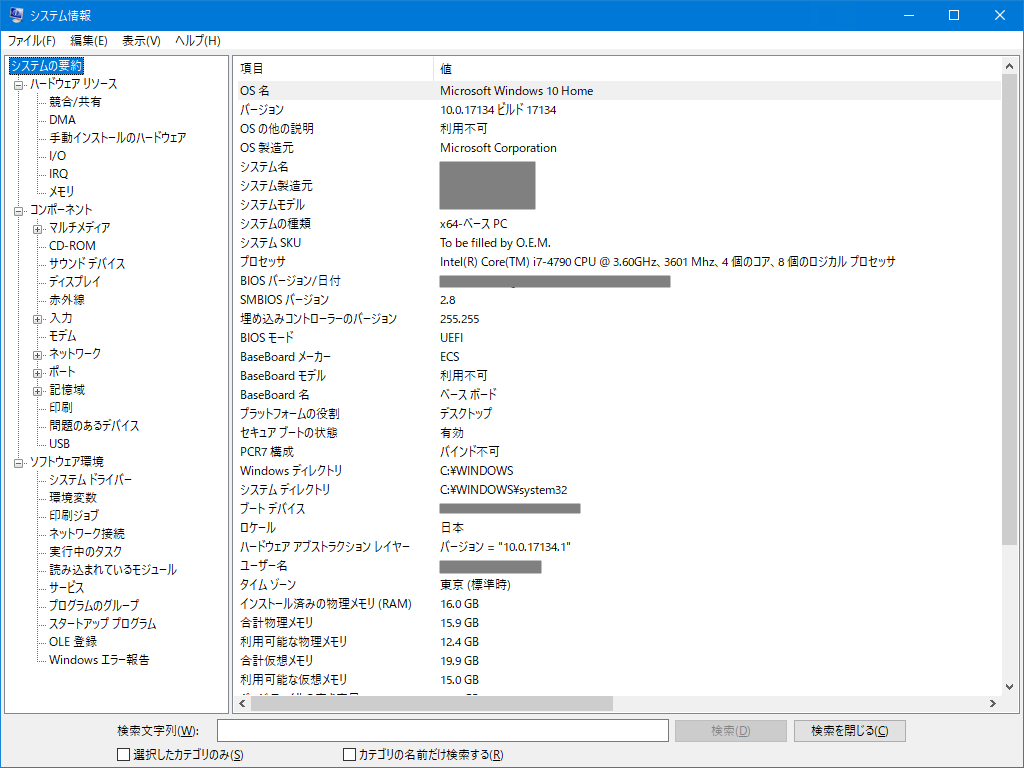Select the USB tree item
This screenshot has height=768, width=1024.
point(59,443)
